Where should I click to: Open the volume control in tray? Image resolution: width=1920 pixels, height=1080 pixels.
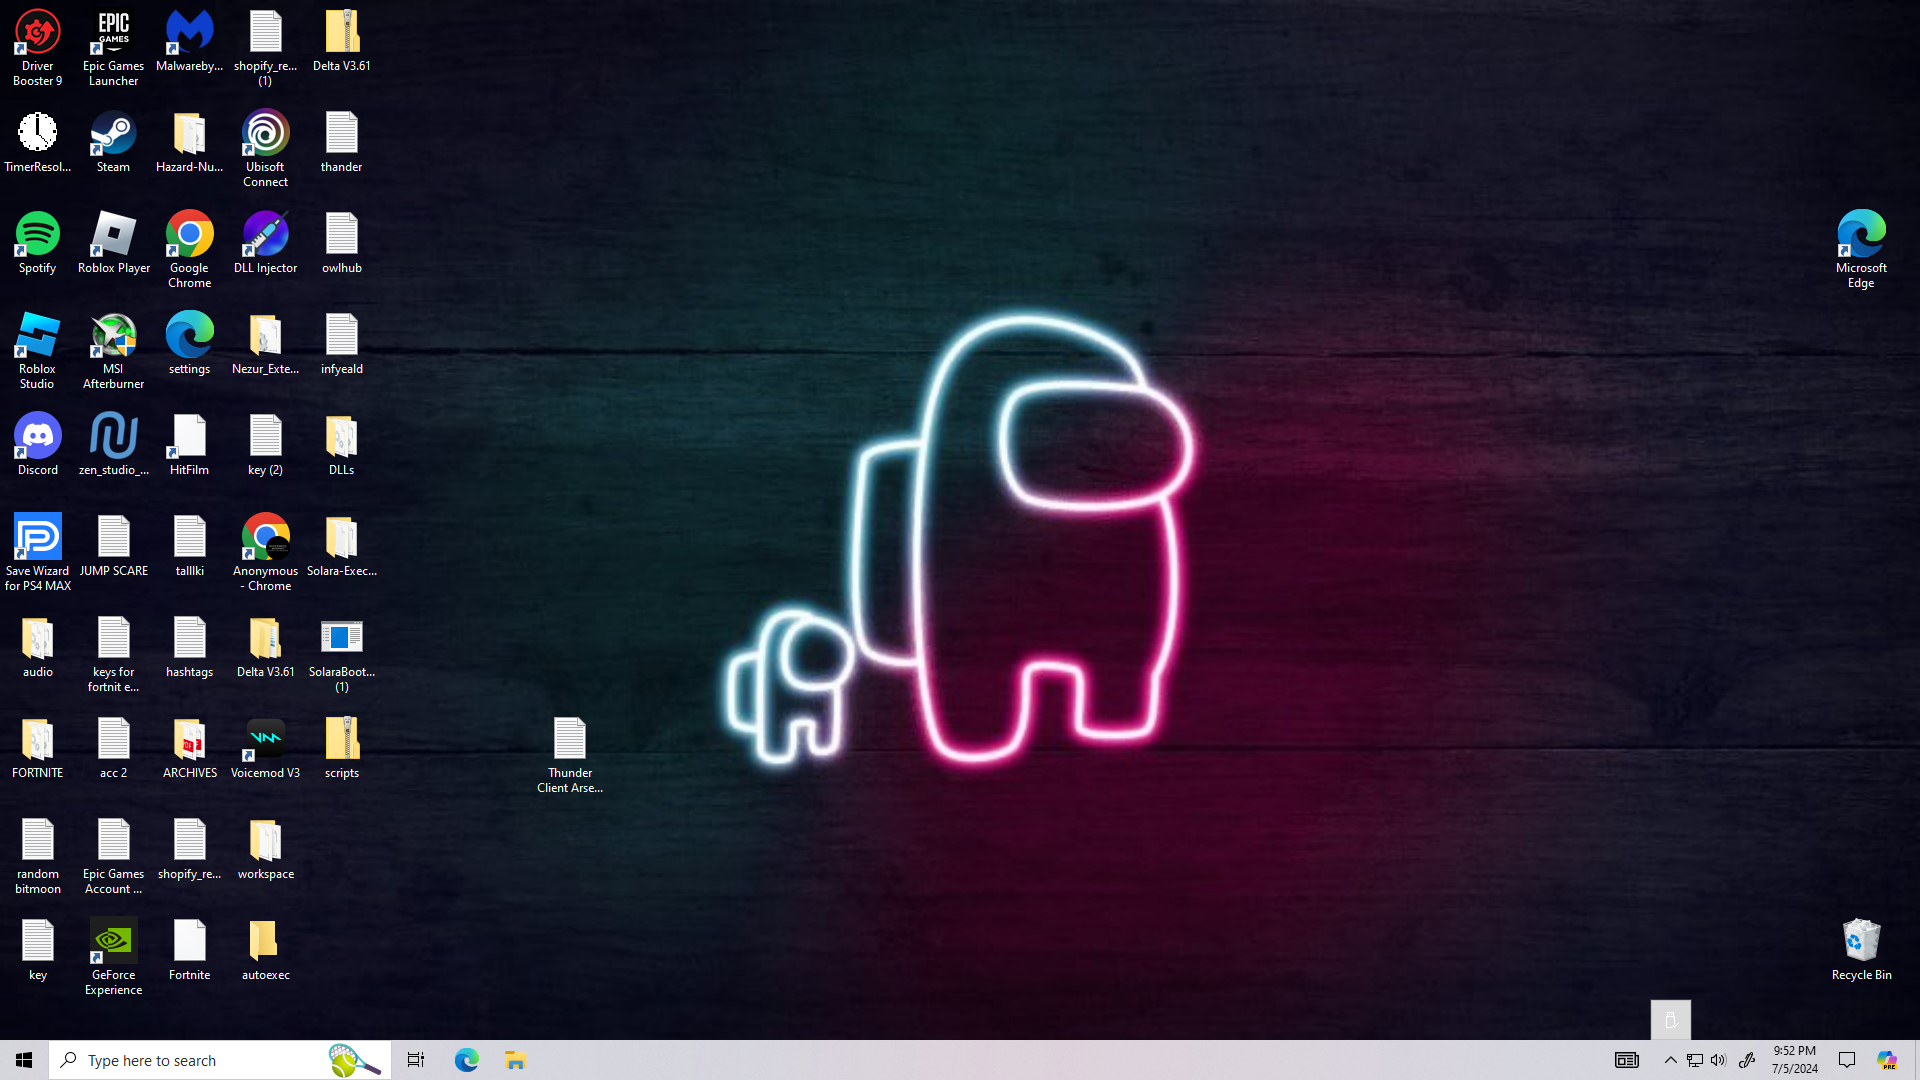click(1718, 1060)
